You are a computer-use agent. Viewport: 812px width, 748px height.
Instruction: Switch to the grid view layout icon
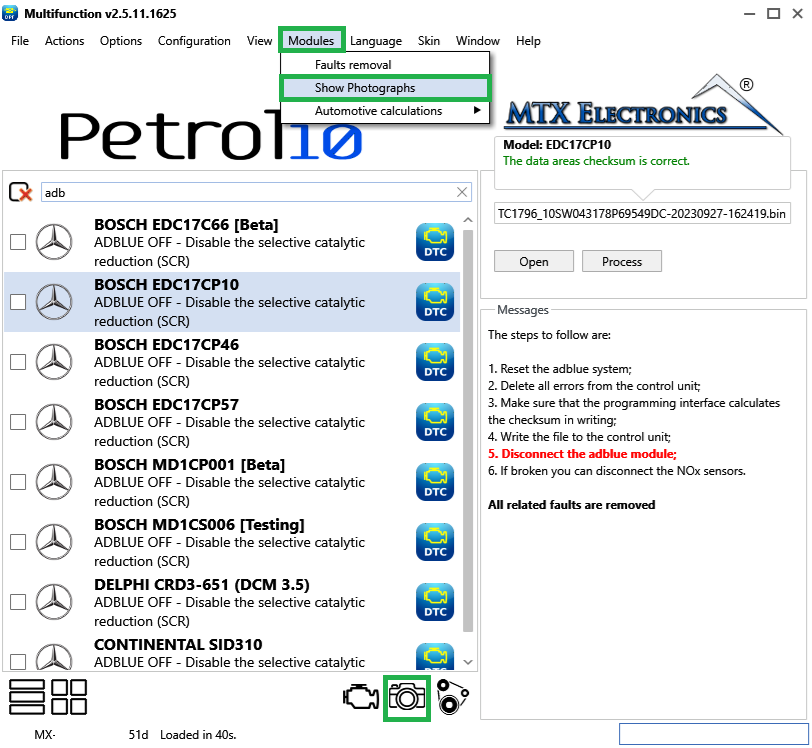(69, 697)
